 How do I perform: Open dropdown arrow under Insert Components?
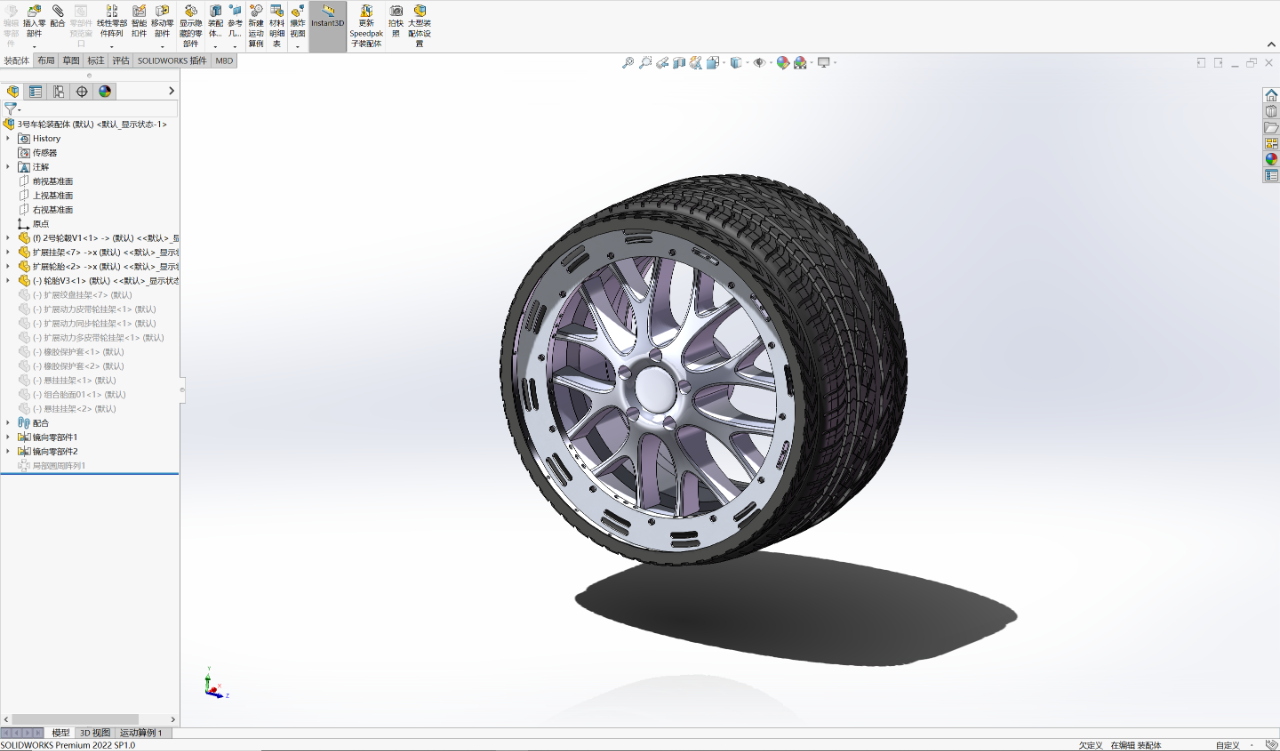(34, 47)
